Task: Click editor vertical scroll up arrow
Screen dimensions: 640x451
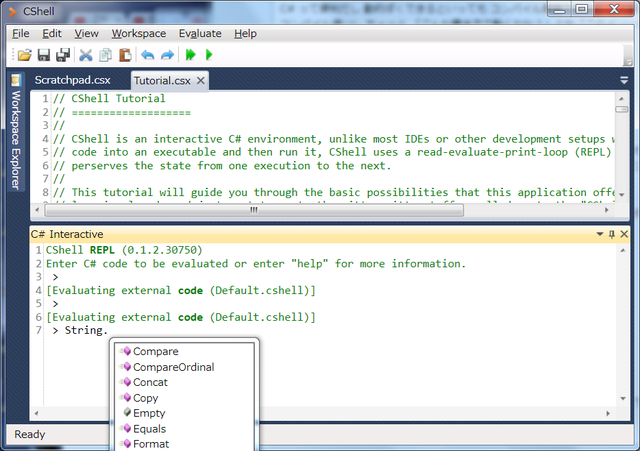Action: point(621,98)
